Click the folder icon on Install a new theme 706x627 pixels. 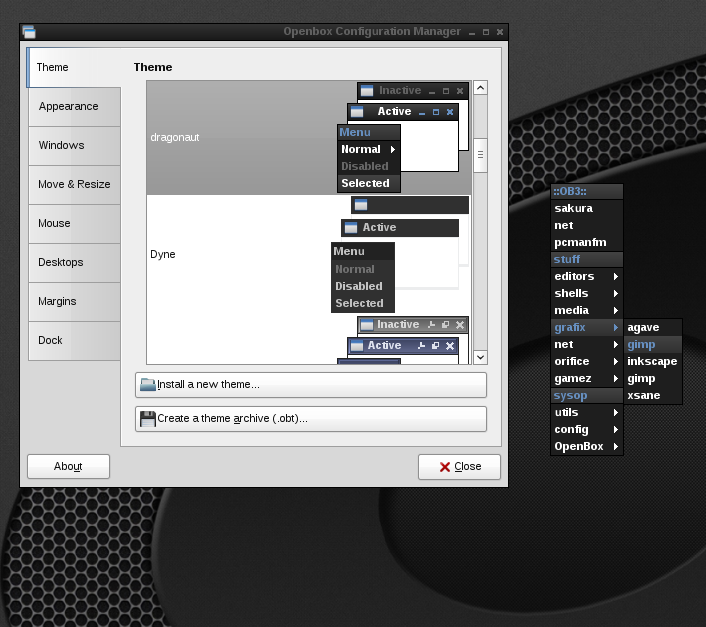(x=147, y=384)
